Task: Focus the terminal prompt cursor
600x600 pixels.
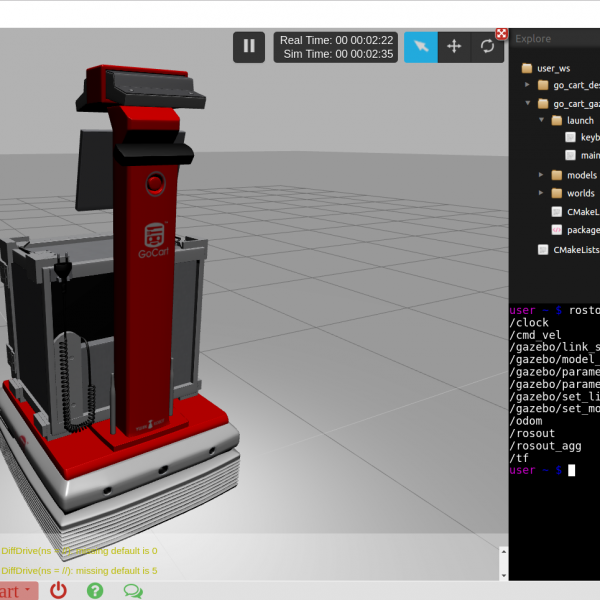Action: pyautogui.click(x=571, y=470)
